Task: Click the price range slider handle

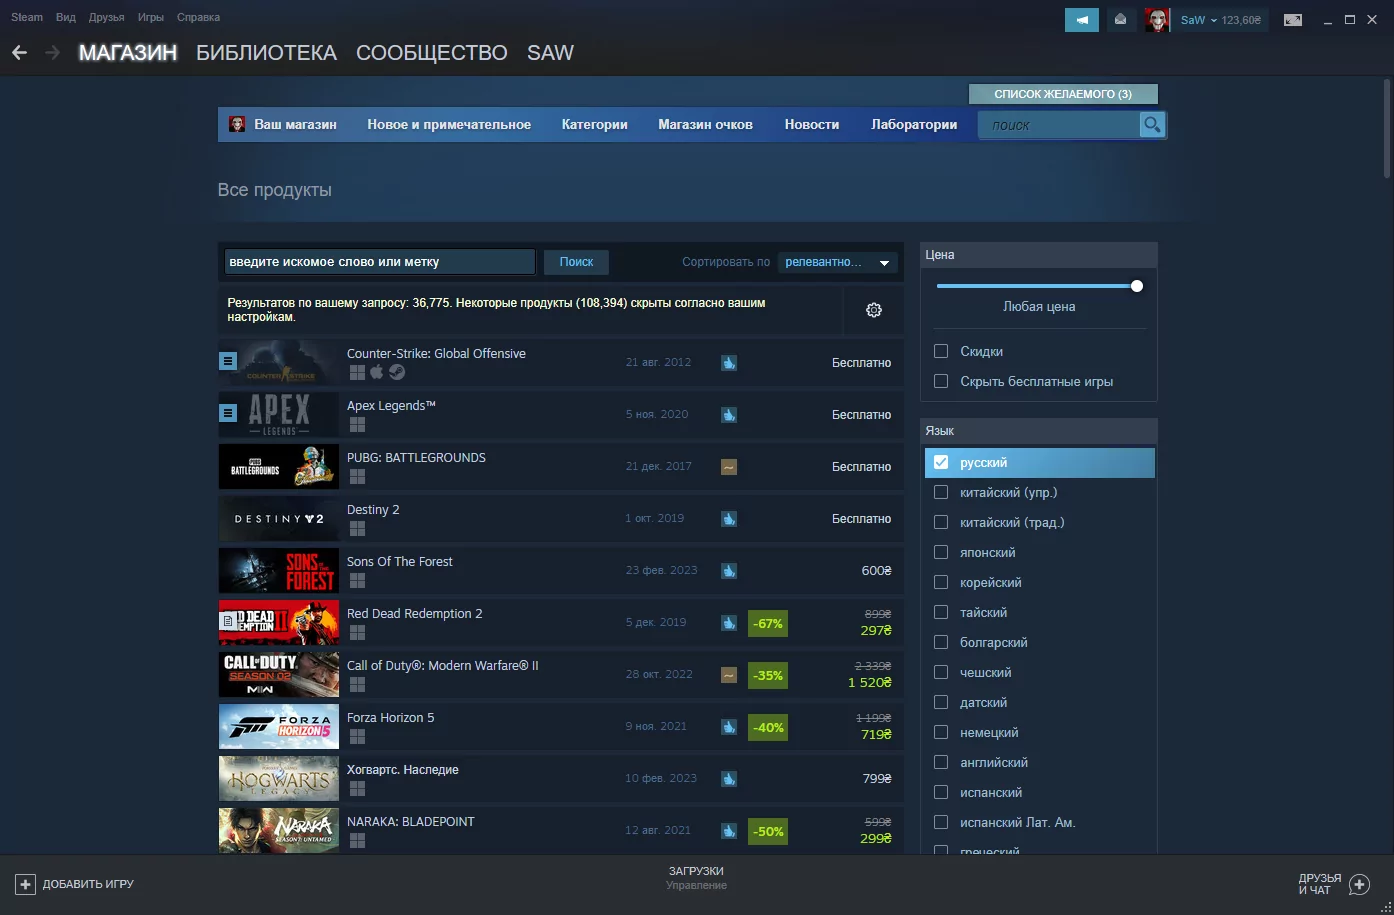Action: [x=1136, y=286]
